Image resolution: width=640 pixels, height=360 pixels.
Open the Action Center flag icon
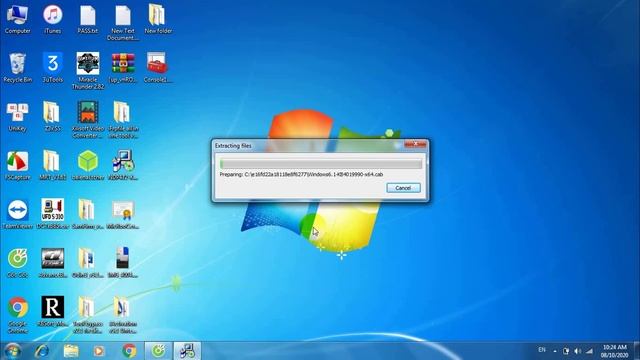566,351
